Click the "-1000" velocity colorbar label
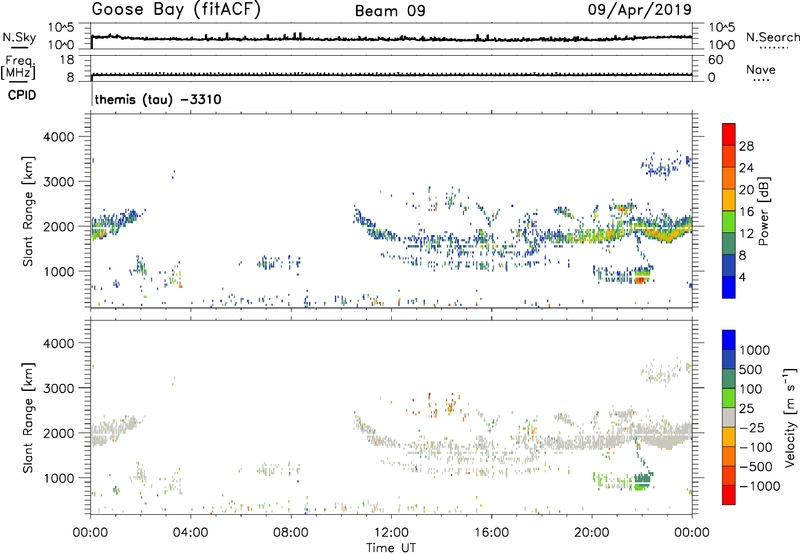This screenshot has height=554, width=800. pos(759,486)
